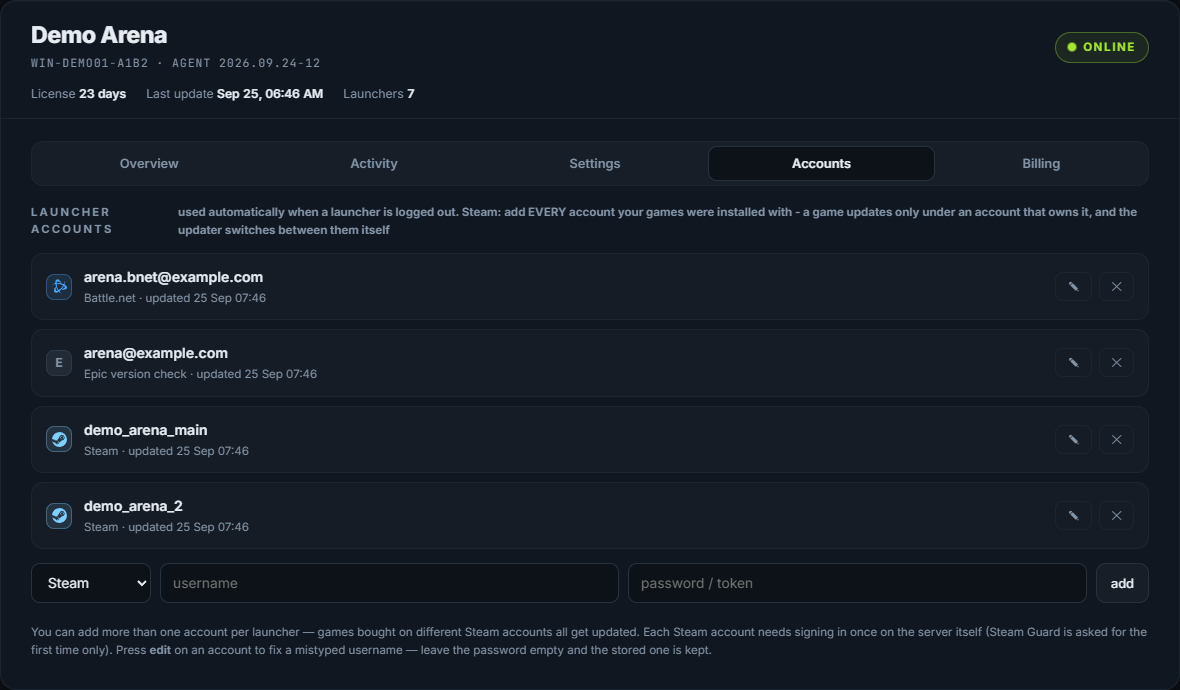Viewport: 1180px width, 690px height.
Task: Click the add account button
Action: tap(1122, 583)
